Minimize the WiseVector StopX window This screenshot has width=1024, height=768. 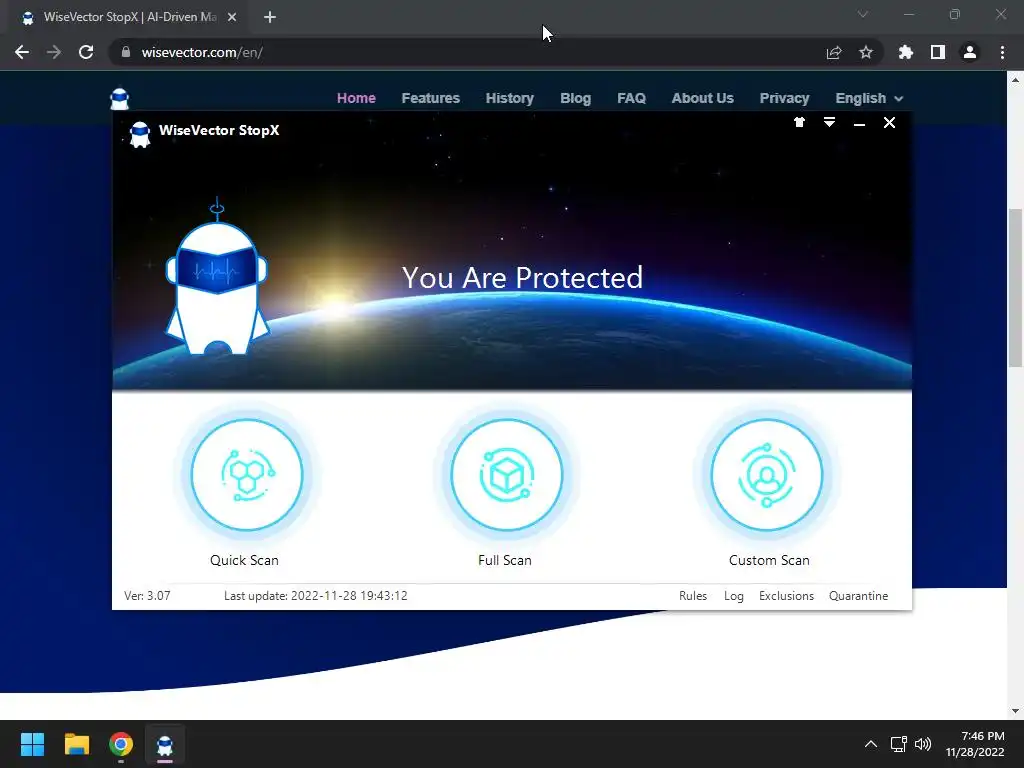pyautogui.click(x=859, y=123)
